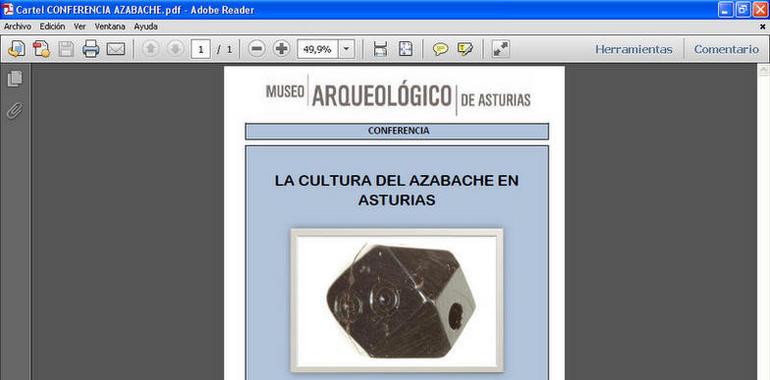Image resolution: width=770 pixels, height=380 pixels.
Task: Open the Ventana menu
Action: click(x=110, y=27)
